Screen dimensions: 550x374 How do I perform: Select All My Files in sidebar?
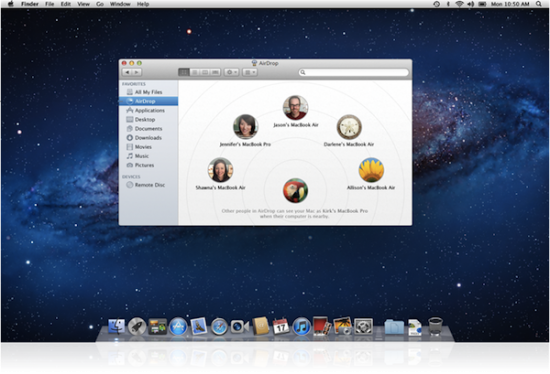148,92
